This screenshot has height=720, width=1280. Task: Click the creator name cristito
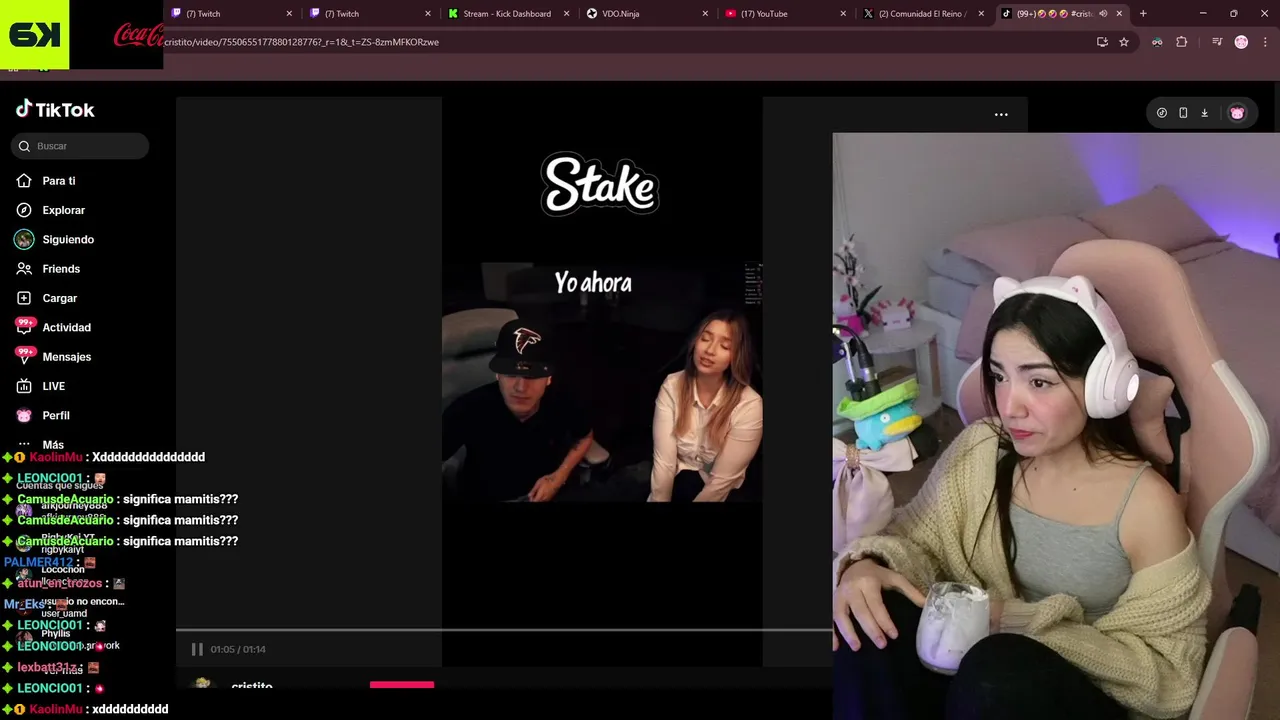coord(252,686)
